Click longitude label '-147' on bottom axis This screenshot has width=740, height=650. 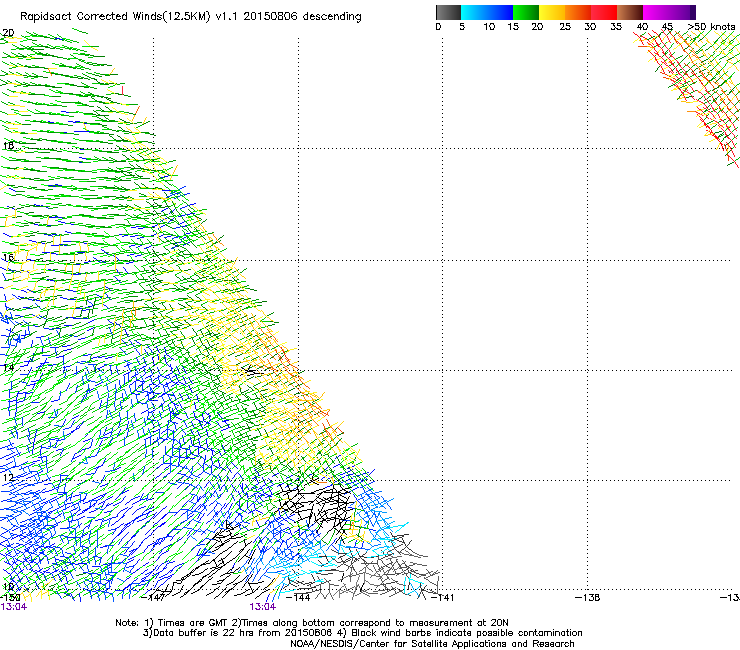[153, 597]
